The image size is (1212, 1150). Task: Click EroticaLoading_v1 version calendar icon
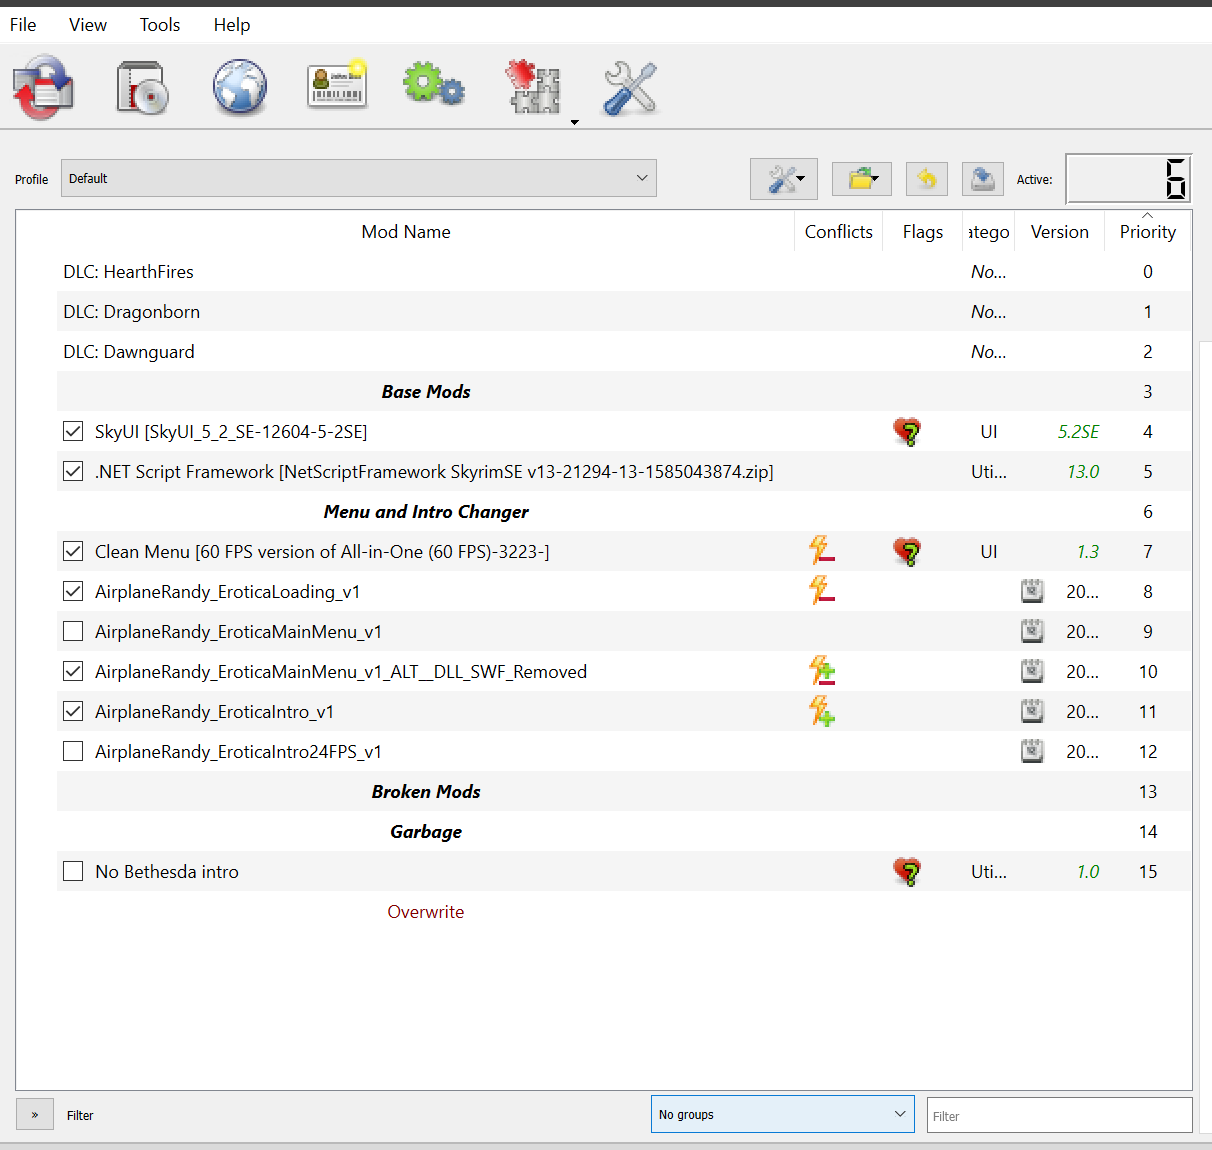click(x=1032, y=591)
